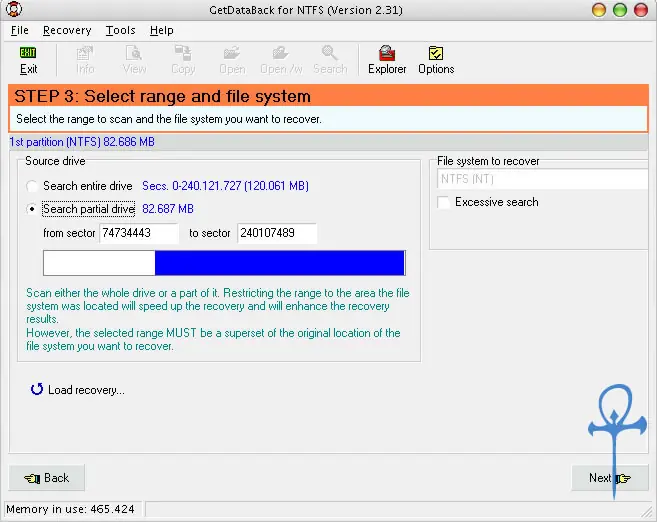The image size is (657, 522).
Task: Close the window with red button
Action: 641,9
